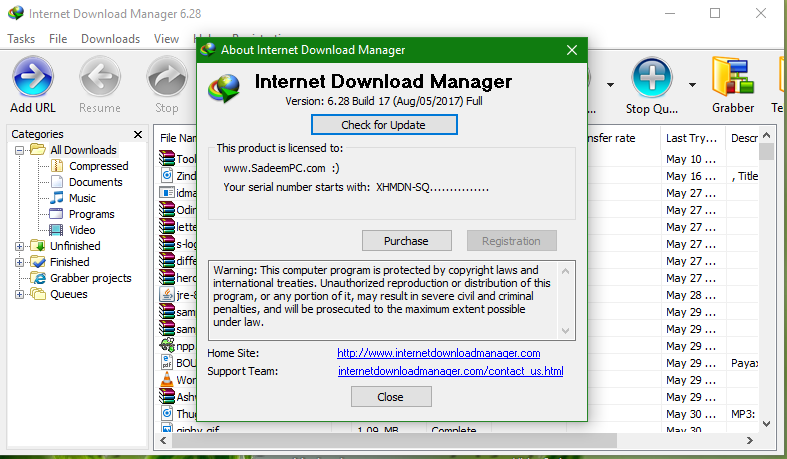Click the 'Wor' VLC file icon
Viewport: 787px width, 459px height.
[x=166, y=379]
